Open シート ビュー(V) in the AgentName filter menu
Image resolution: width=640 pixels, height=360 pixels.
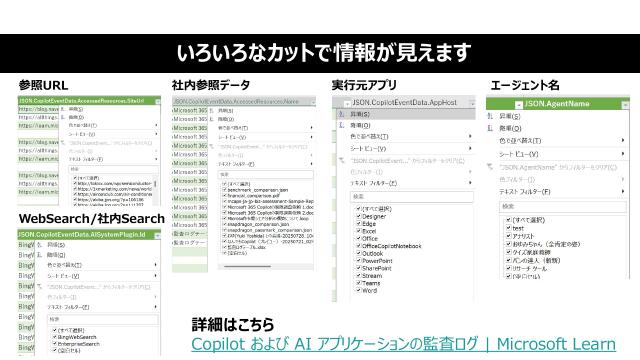[x=519, y=154]
